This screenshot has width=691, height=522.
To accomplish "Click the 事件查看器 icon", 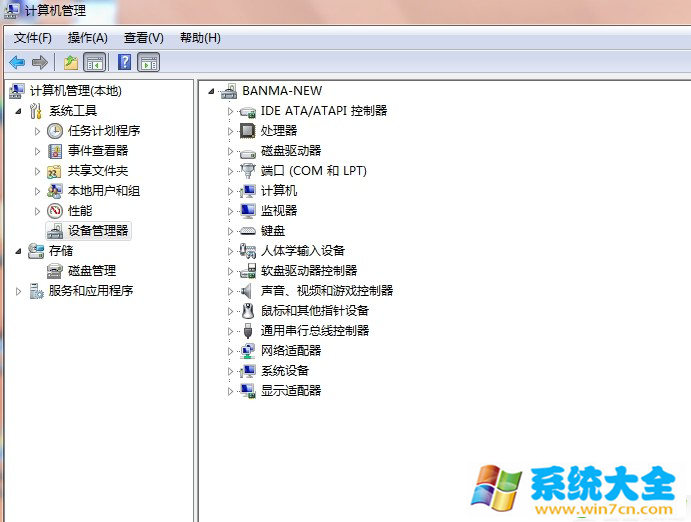I will (x=55, y=151).
